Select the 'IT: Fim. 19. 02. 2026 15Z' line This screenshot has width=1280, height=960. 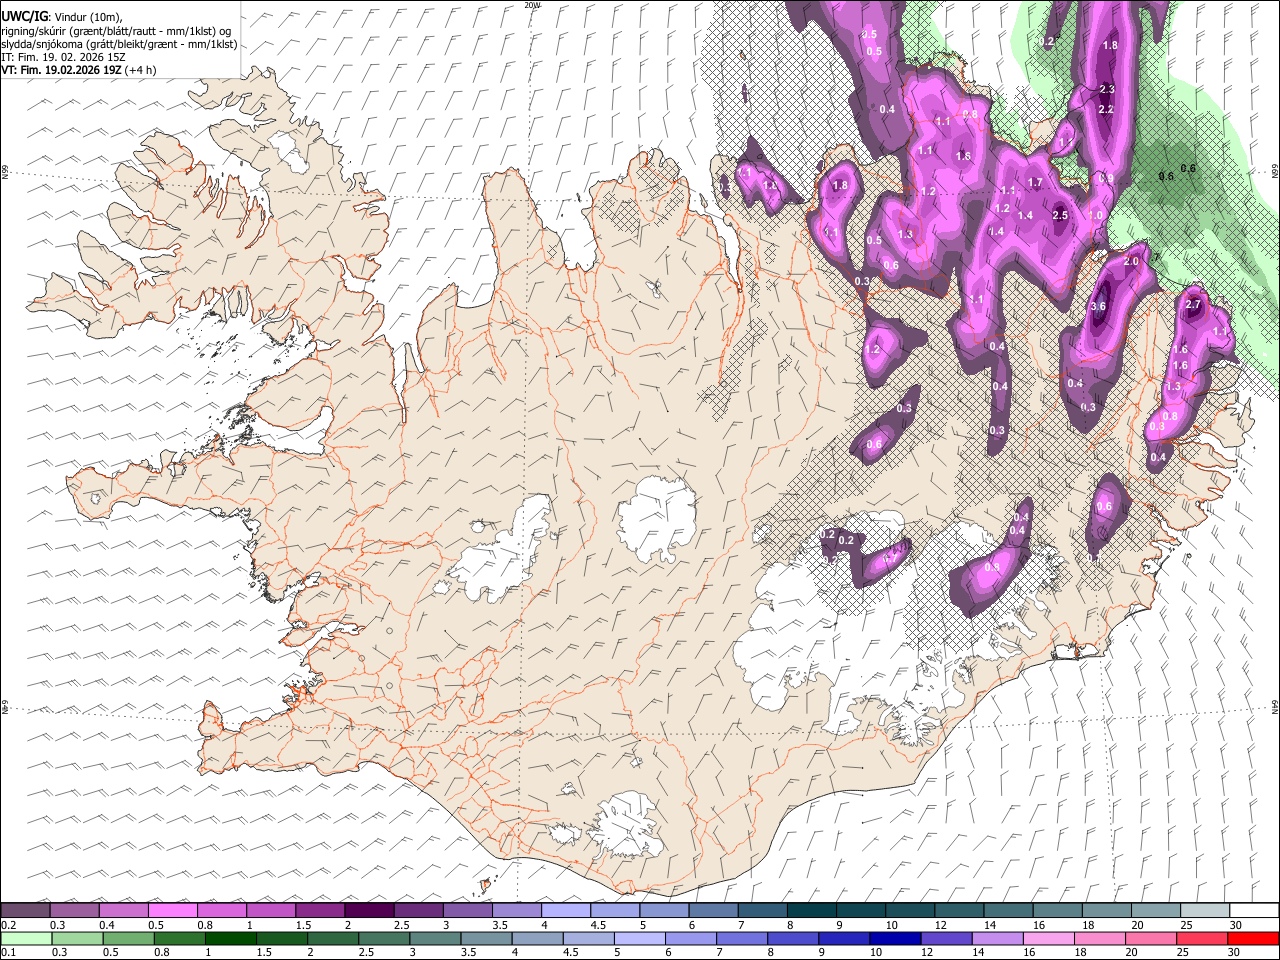click(63, 57)
